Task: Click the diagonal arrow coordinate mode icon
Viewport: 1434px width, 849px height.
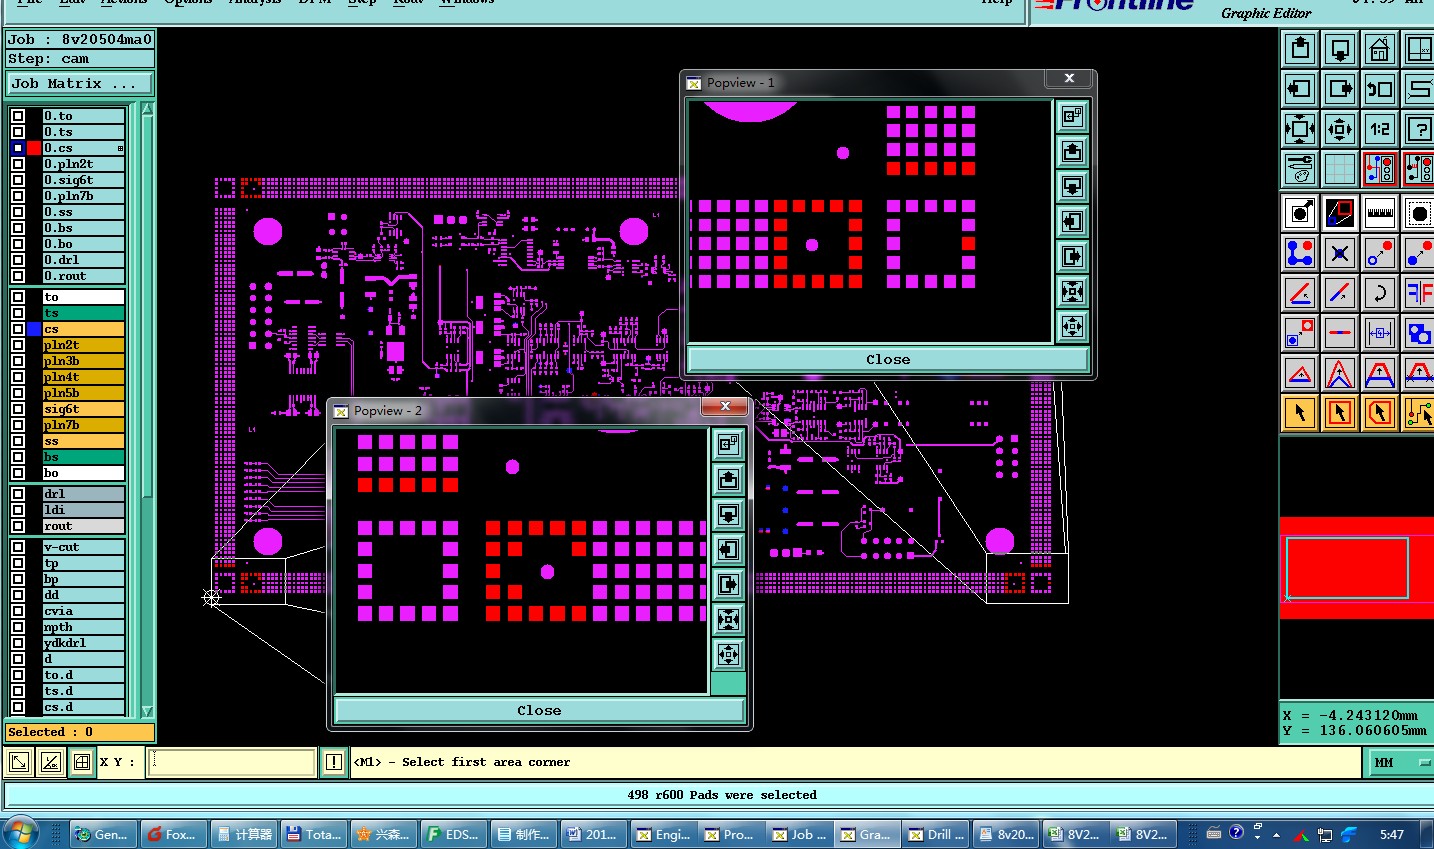Action: (19, 762)
